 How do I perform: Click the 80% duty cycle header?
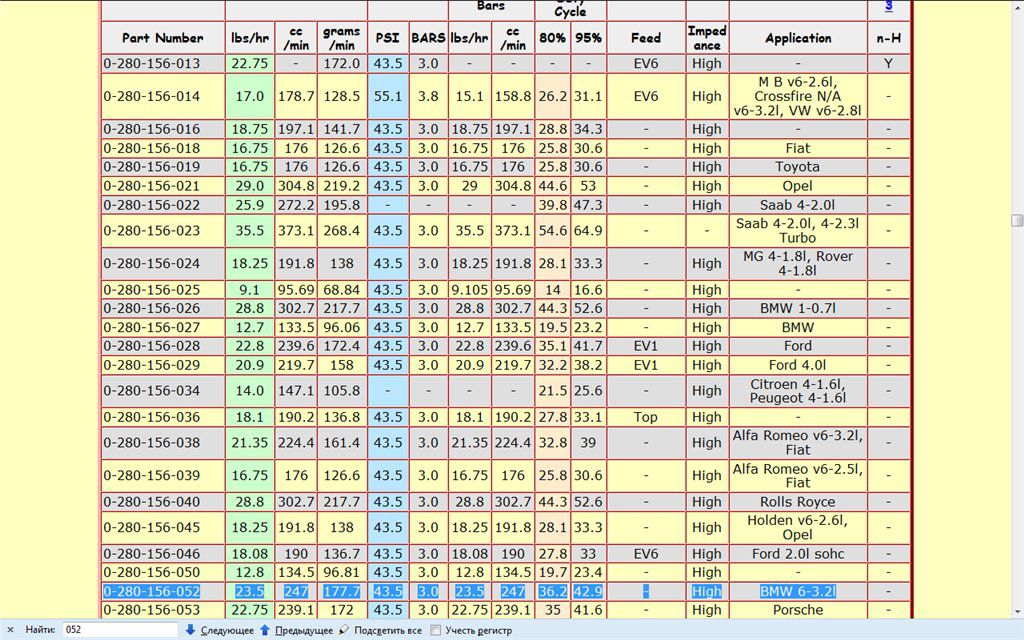(552, 38)
